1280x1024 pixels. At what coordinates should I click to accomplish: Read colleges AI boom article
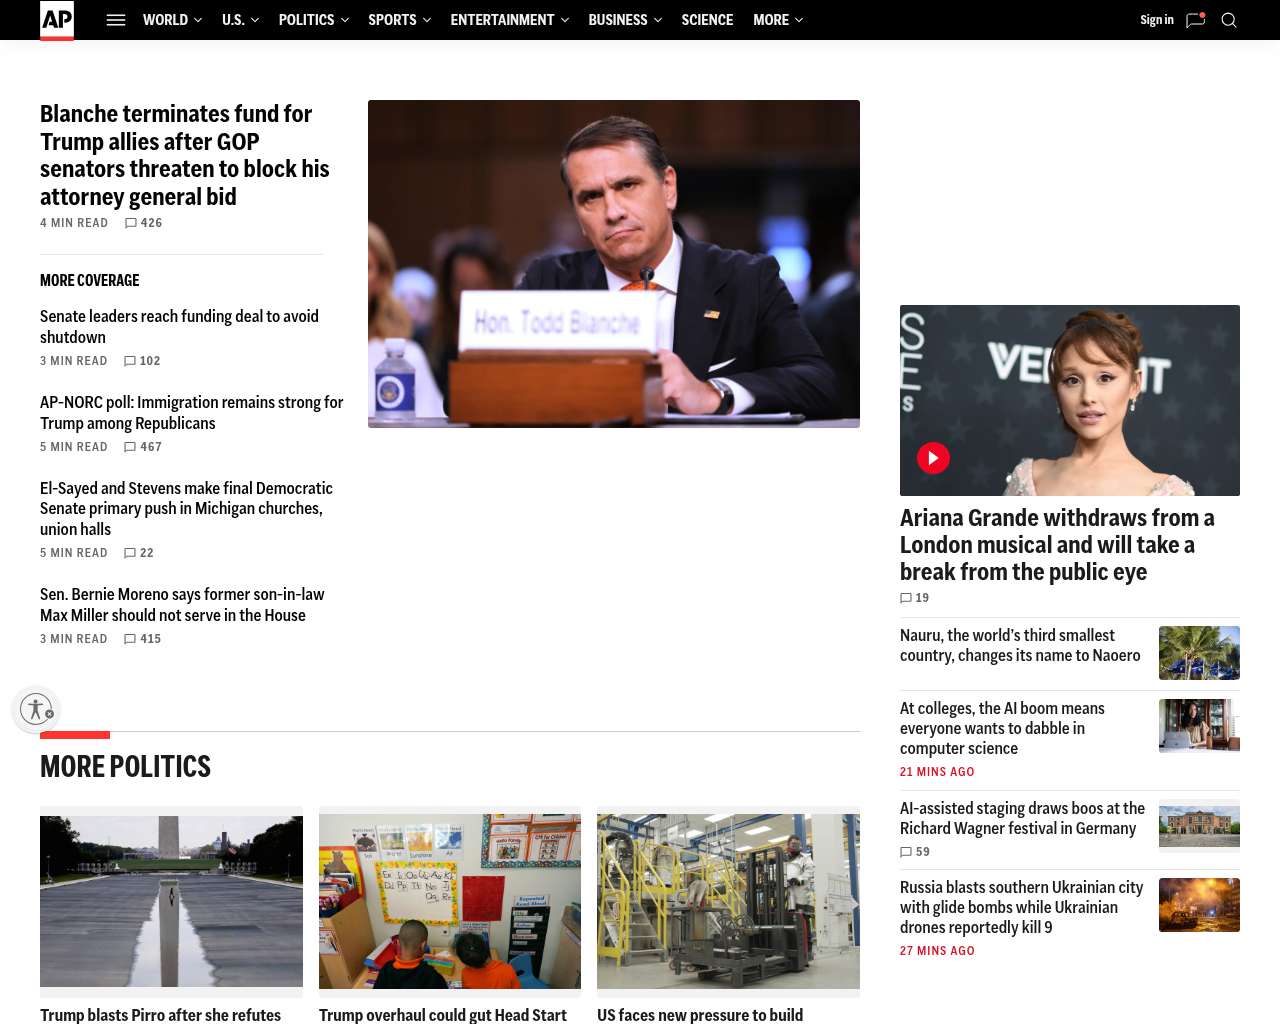(x=1002, y=728)
